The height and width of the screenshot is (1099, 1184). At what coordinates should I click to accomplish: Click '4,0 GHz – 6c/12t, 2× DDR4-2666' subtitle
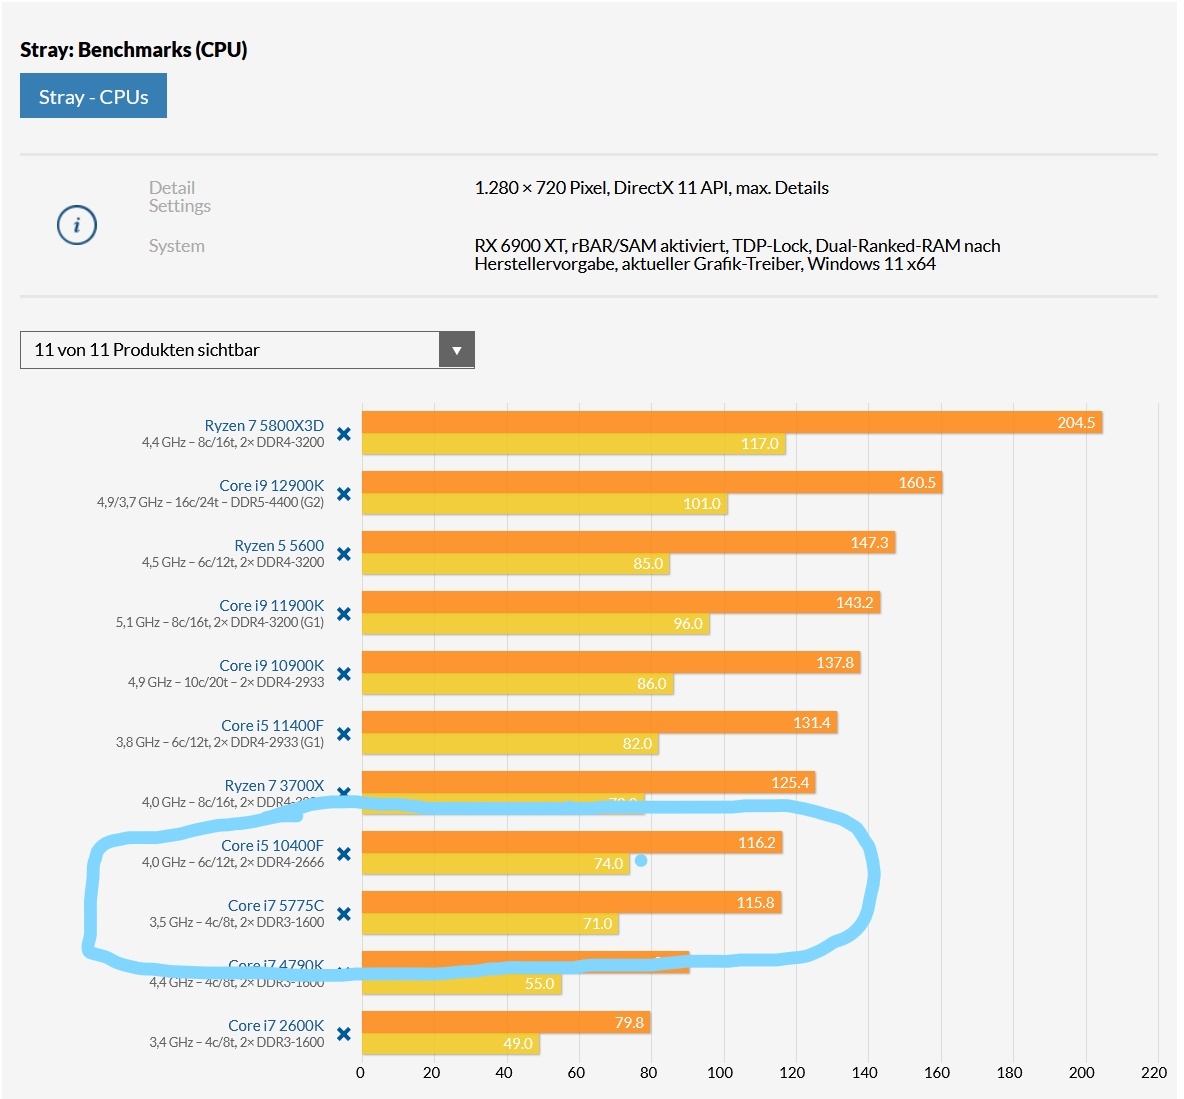[x=233, y=862]
